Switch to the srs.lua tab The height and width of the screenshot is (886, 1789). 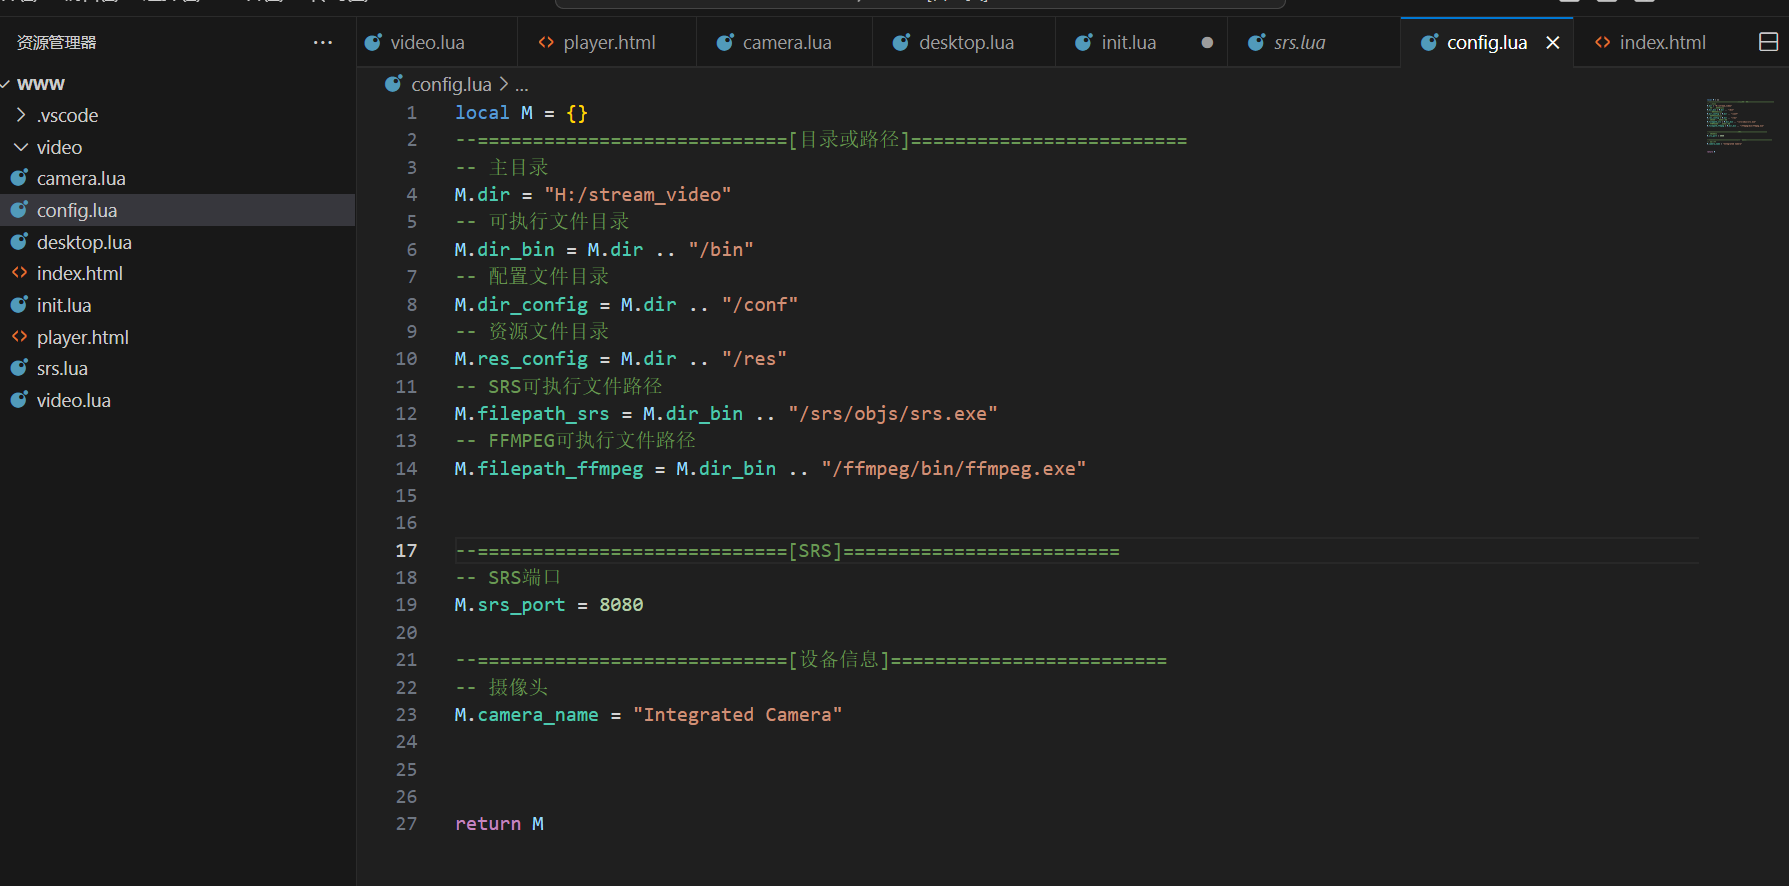point(1314,42)
